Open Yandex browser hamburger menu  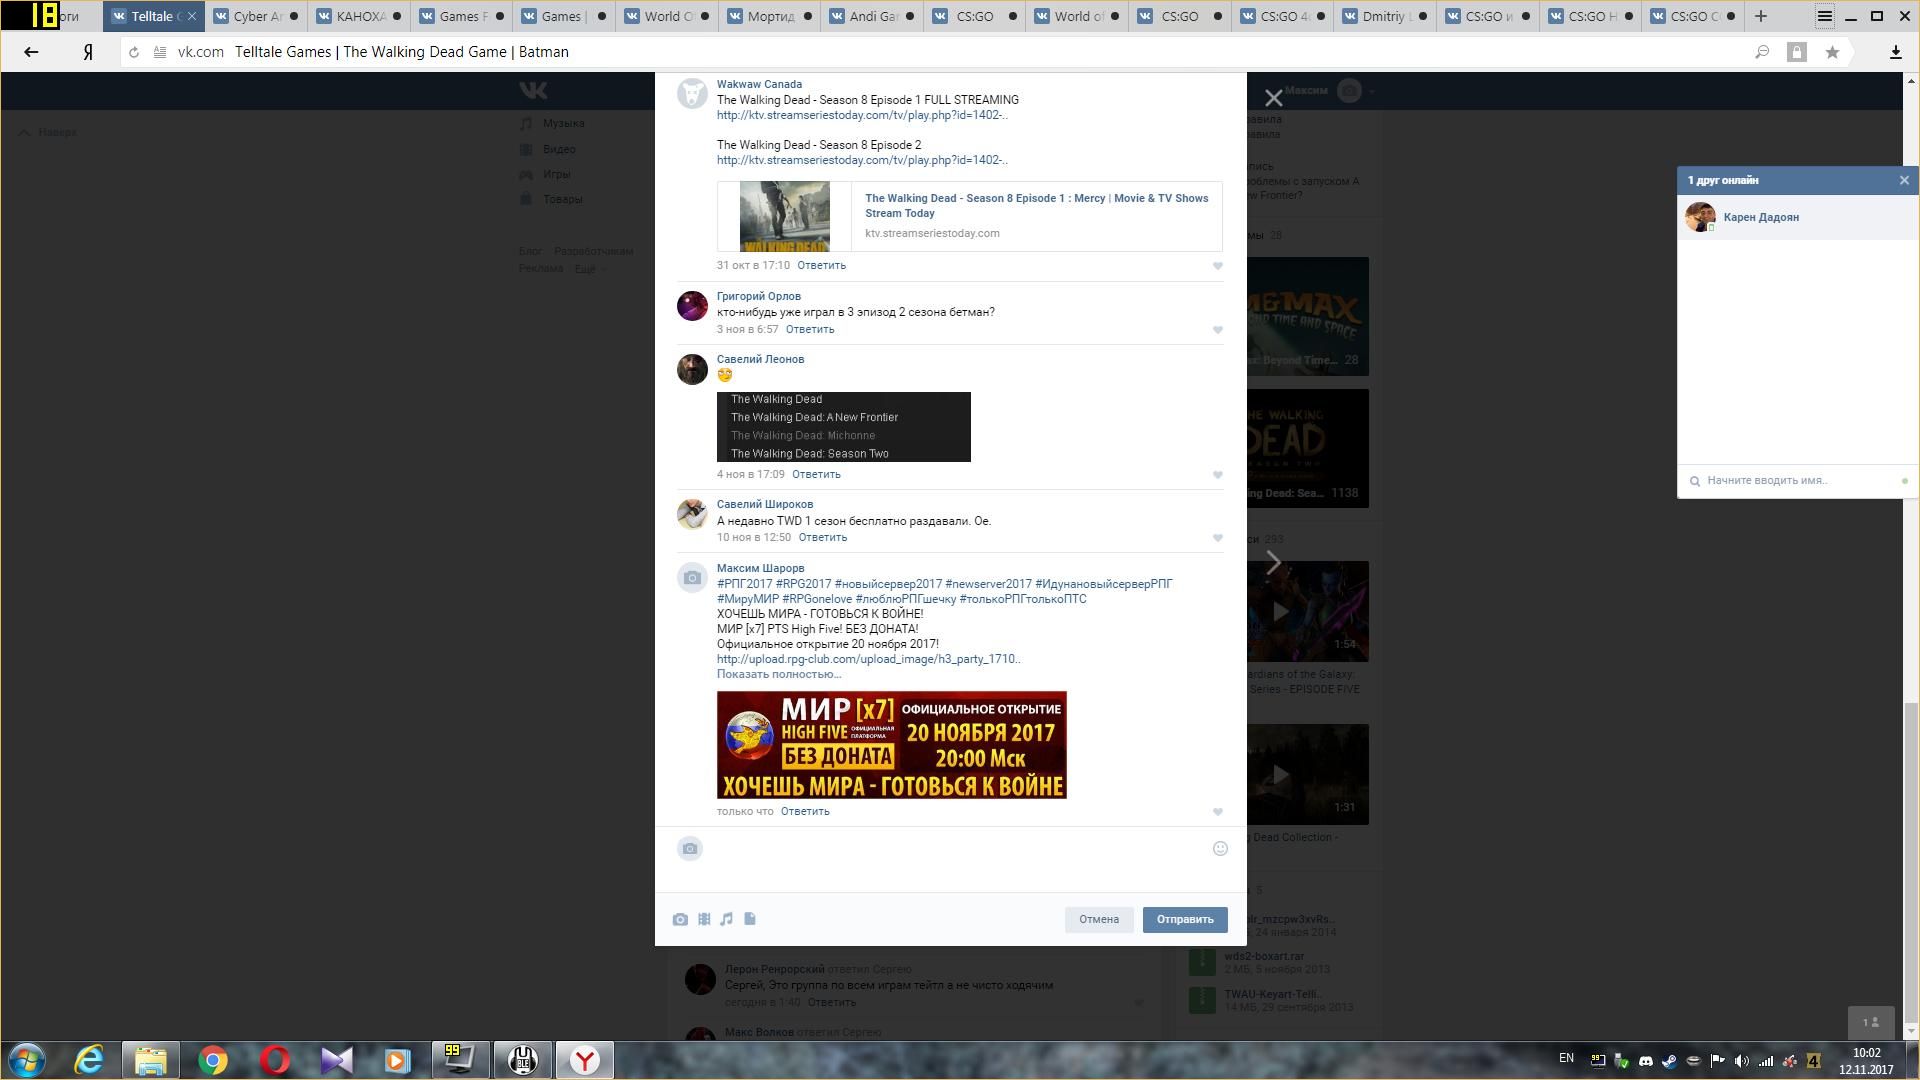pos(1825,16)
